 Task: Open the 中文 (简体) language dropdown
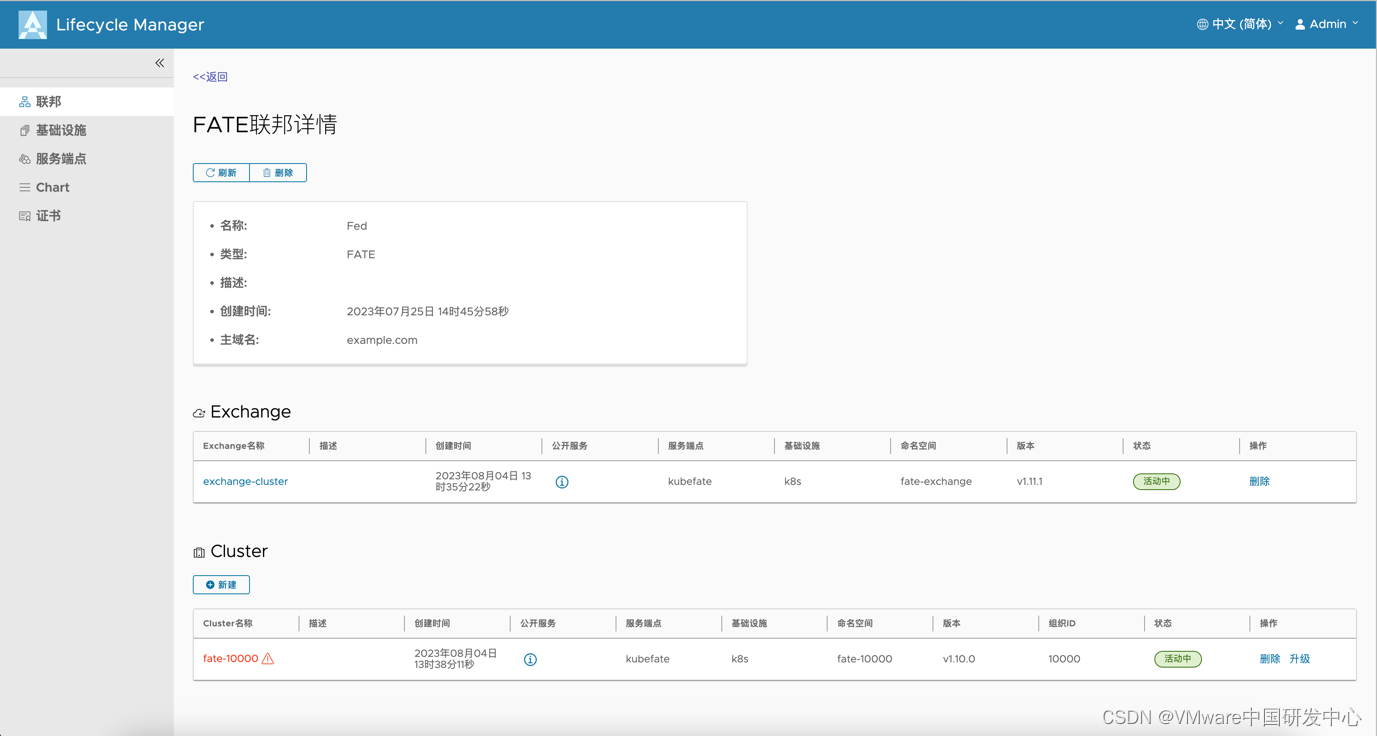pyautogui.click(x=1240, y=24)
